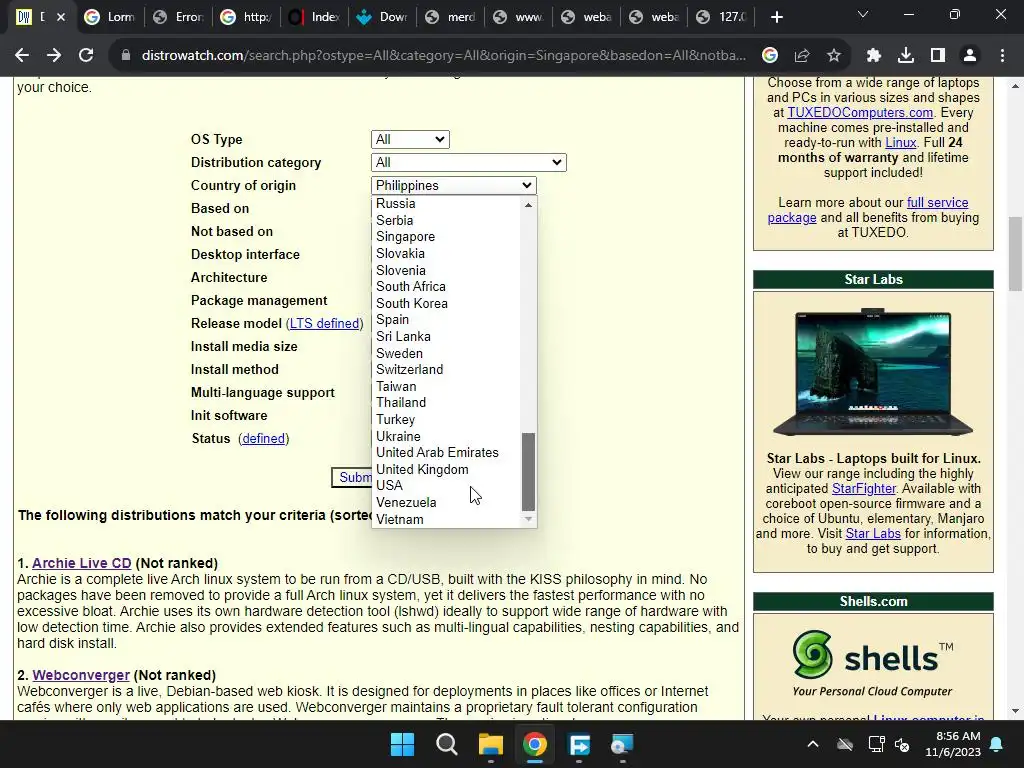Click the Chrome icon in the taskbar

click(534, 744)
